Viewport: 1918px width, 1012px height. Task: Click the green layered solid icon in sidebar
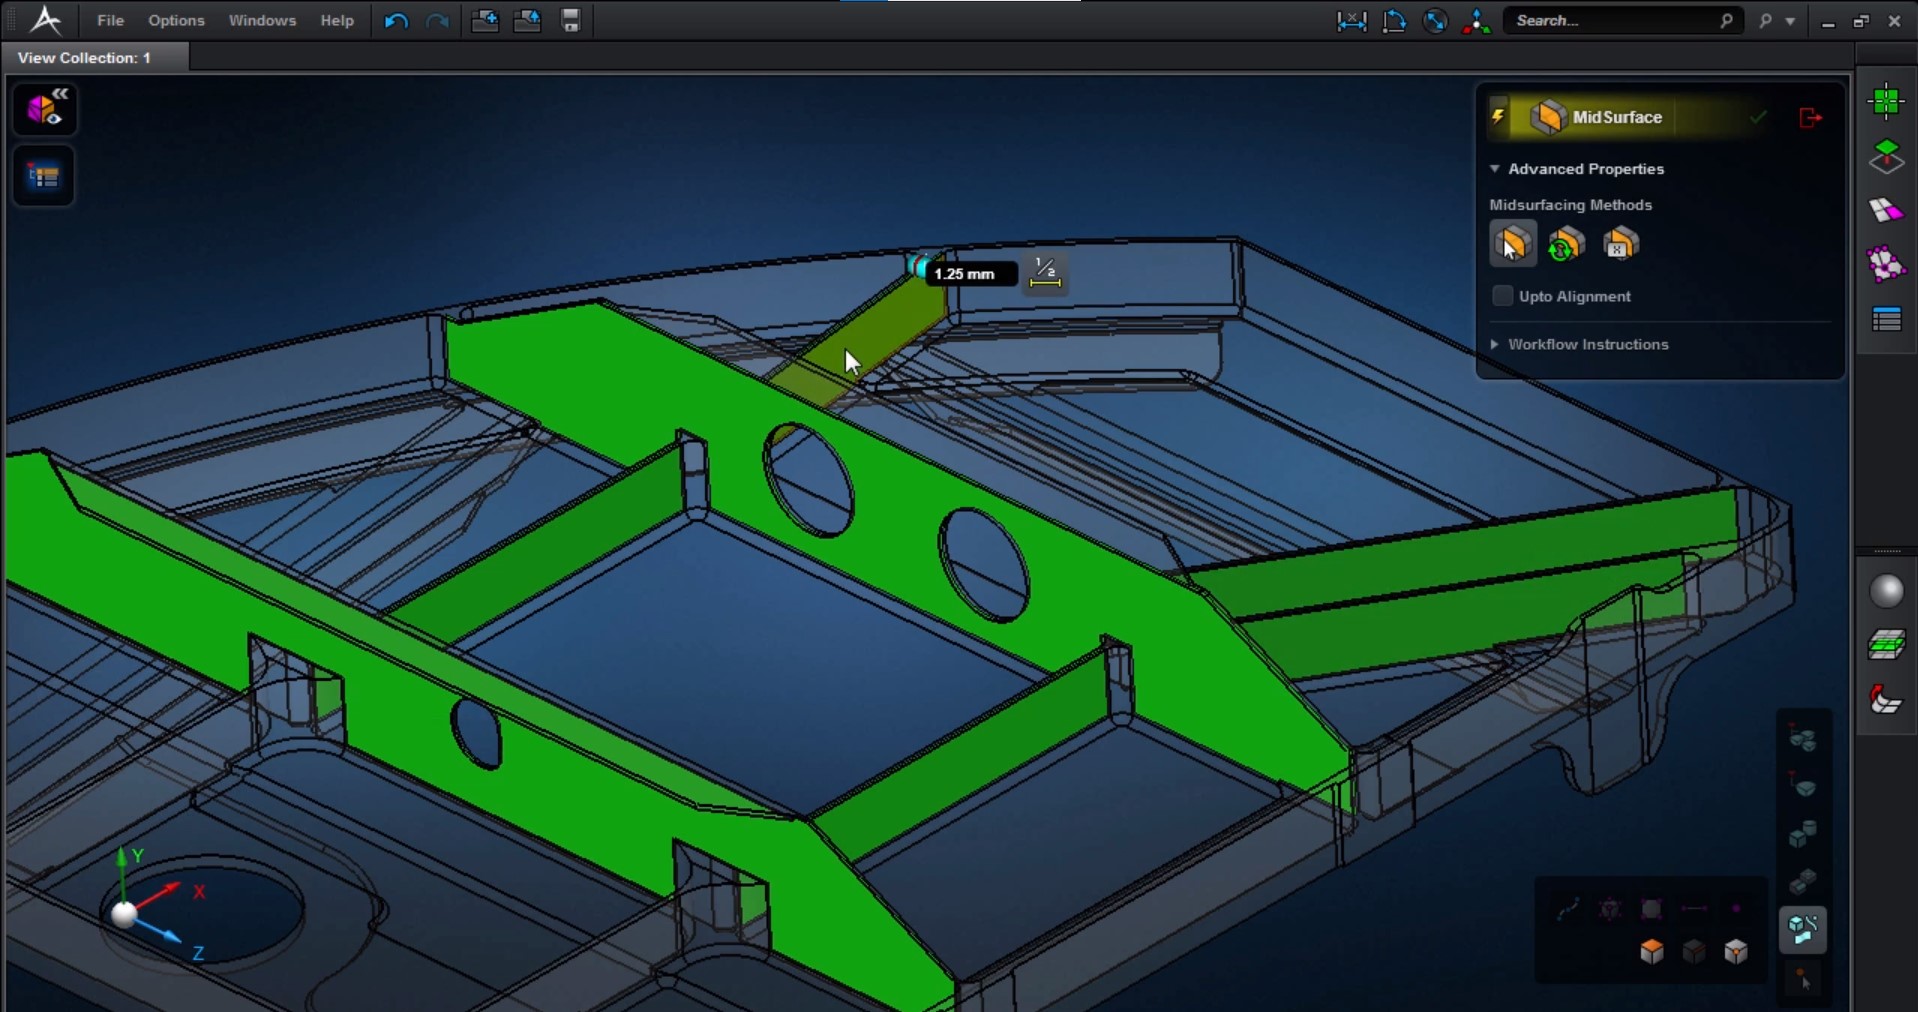(x=1886, y=645)
